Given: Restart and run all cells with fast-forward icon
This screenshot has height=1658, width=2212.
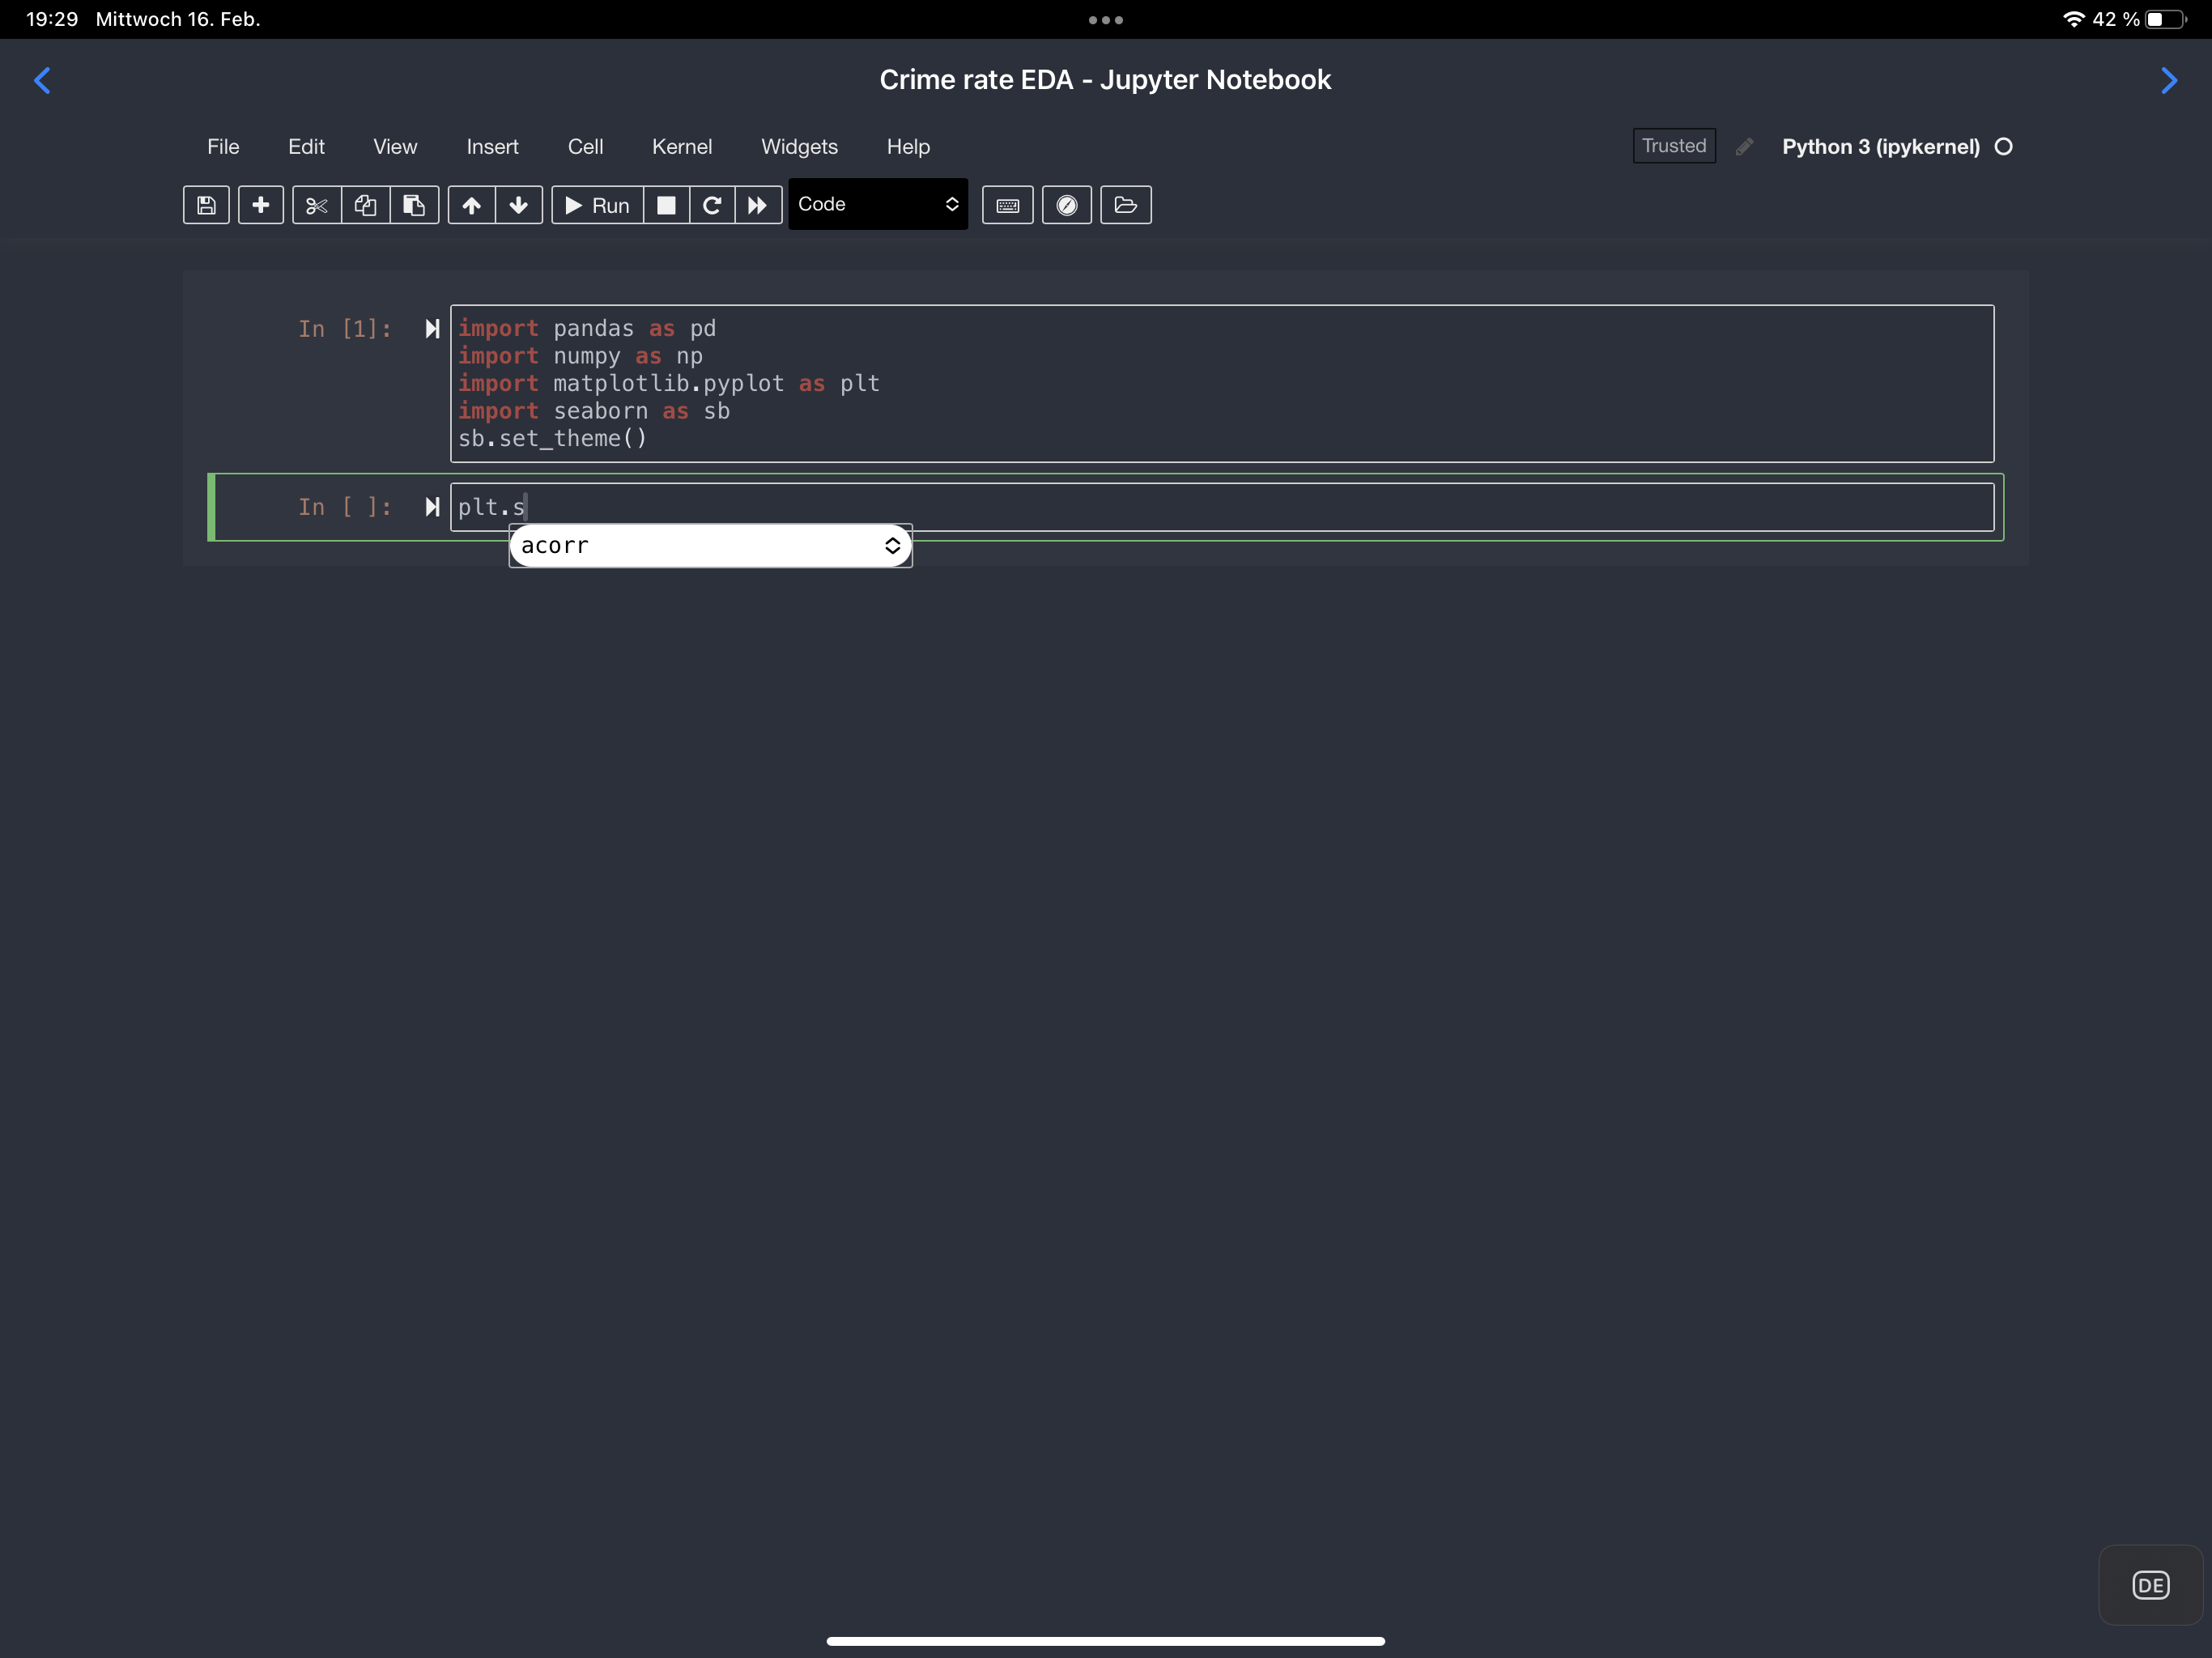Looking at the screenshot, I should (x=758, y=205).
